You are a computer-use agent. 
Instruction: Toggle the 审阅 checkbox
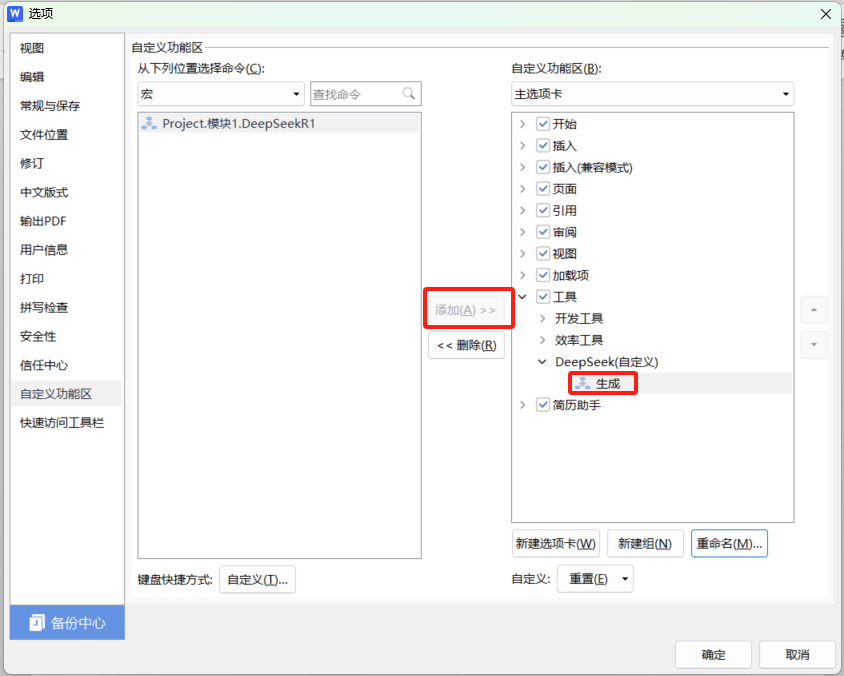pos(543,232)
